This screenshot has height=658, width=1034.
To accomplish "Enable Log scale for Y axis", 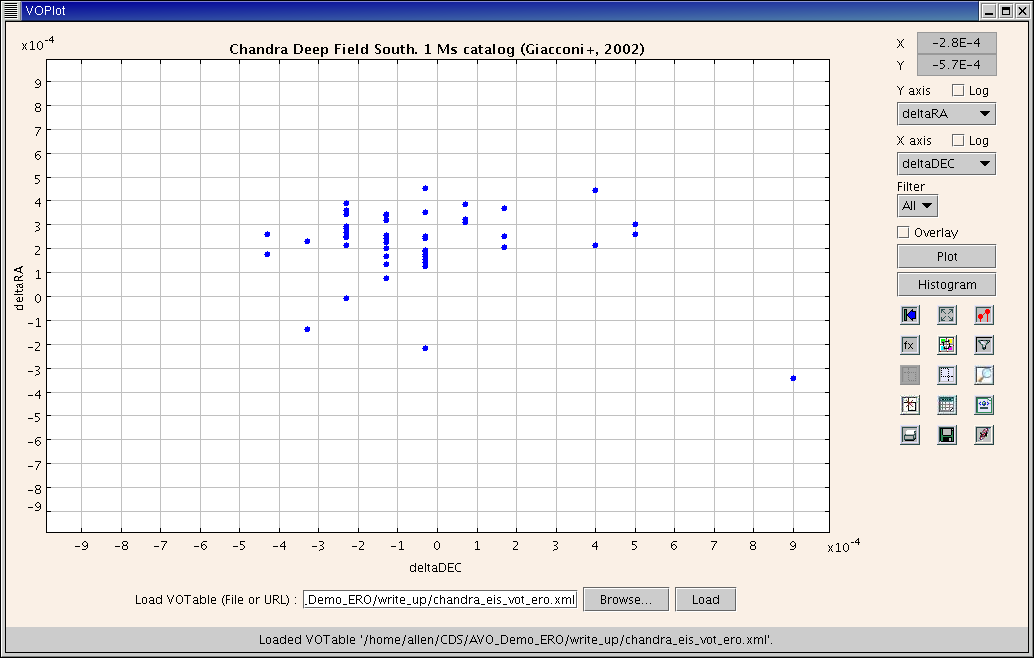I will (x=958, y=91).
